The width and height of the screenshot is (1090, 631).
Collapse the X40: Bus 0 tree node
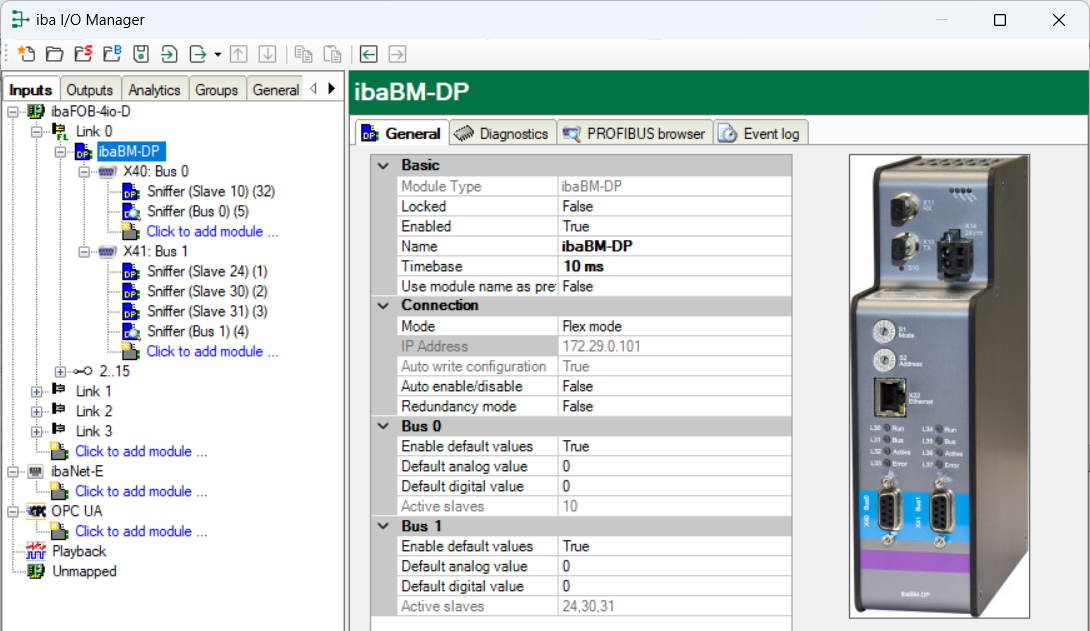[x=84, y=171]
